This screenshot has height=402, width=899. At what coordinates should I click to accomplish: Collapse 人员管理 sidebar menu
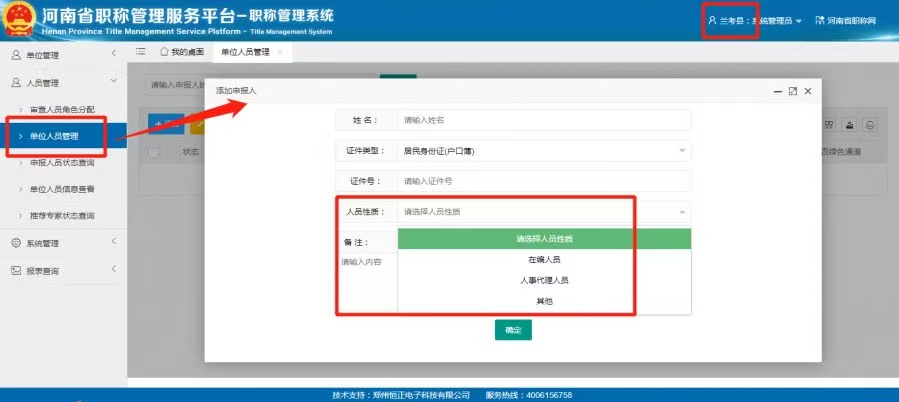63,83
